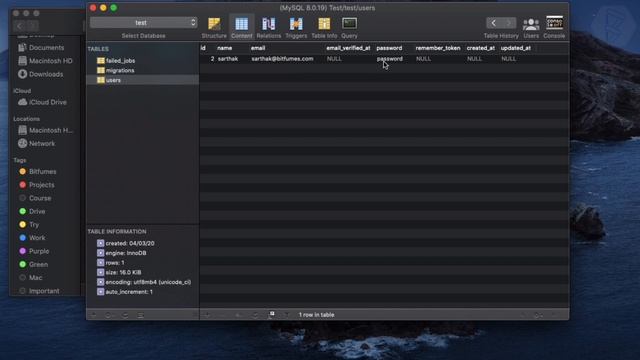Select the NULL email_verified_at cell
The width and height of the screenshot is (640, 360).
(x=334, y=59)
